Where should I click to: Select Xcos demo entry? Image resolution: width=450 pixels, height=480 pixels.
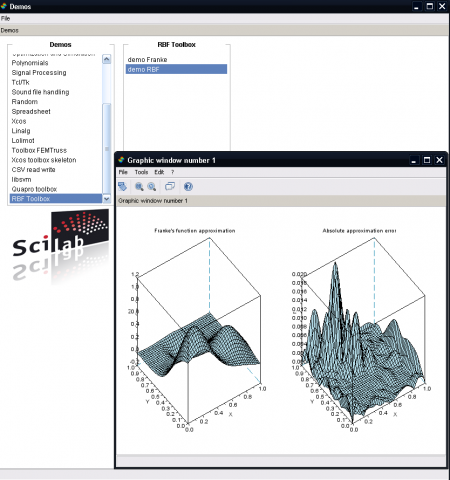click(x=56, y=121)
